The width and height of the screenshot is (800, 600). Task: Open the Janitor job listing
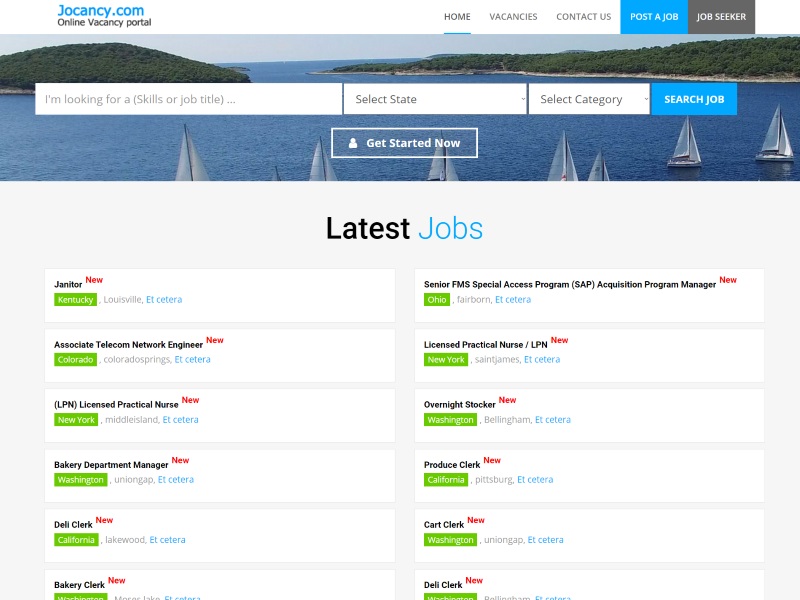tap(68, 285)
